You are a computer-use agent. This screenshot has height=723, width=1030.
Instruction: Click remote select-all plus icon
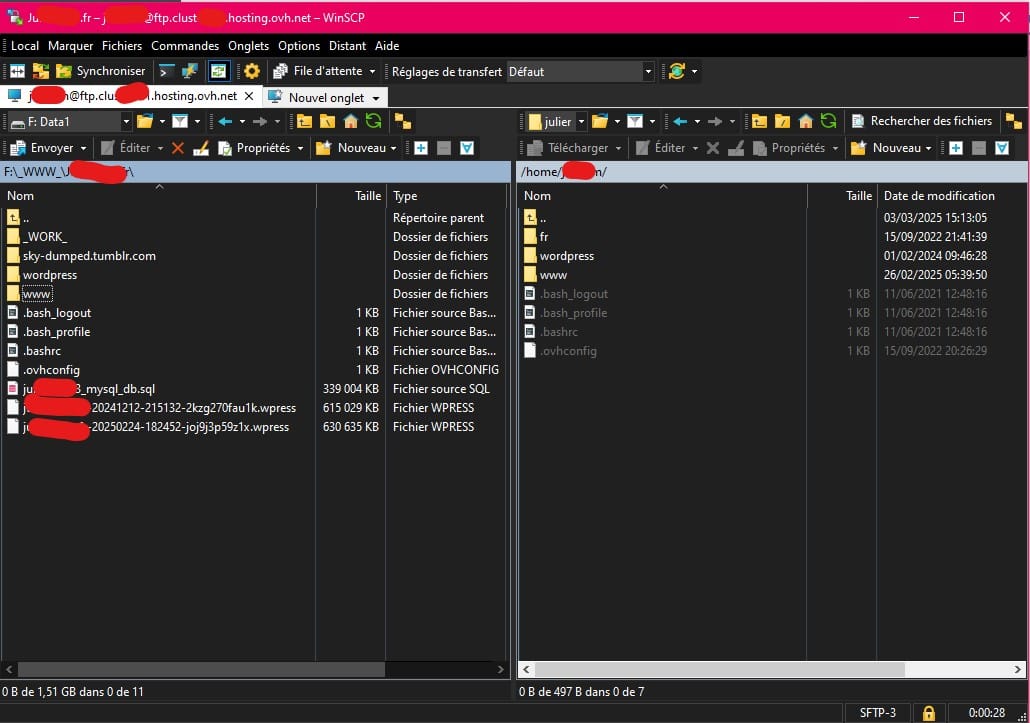[x=956, y=148]
